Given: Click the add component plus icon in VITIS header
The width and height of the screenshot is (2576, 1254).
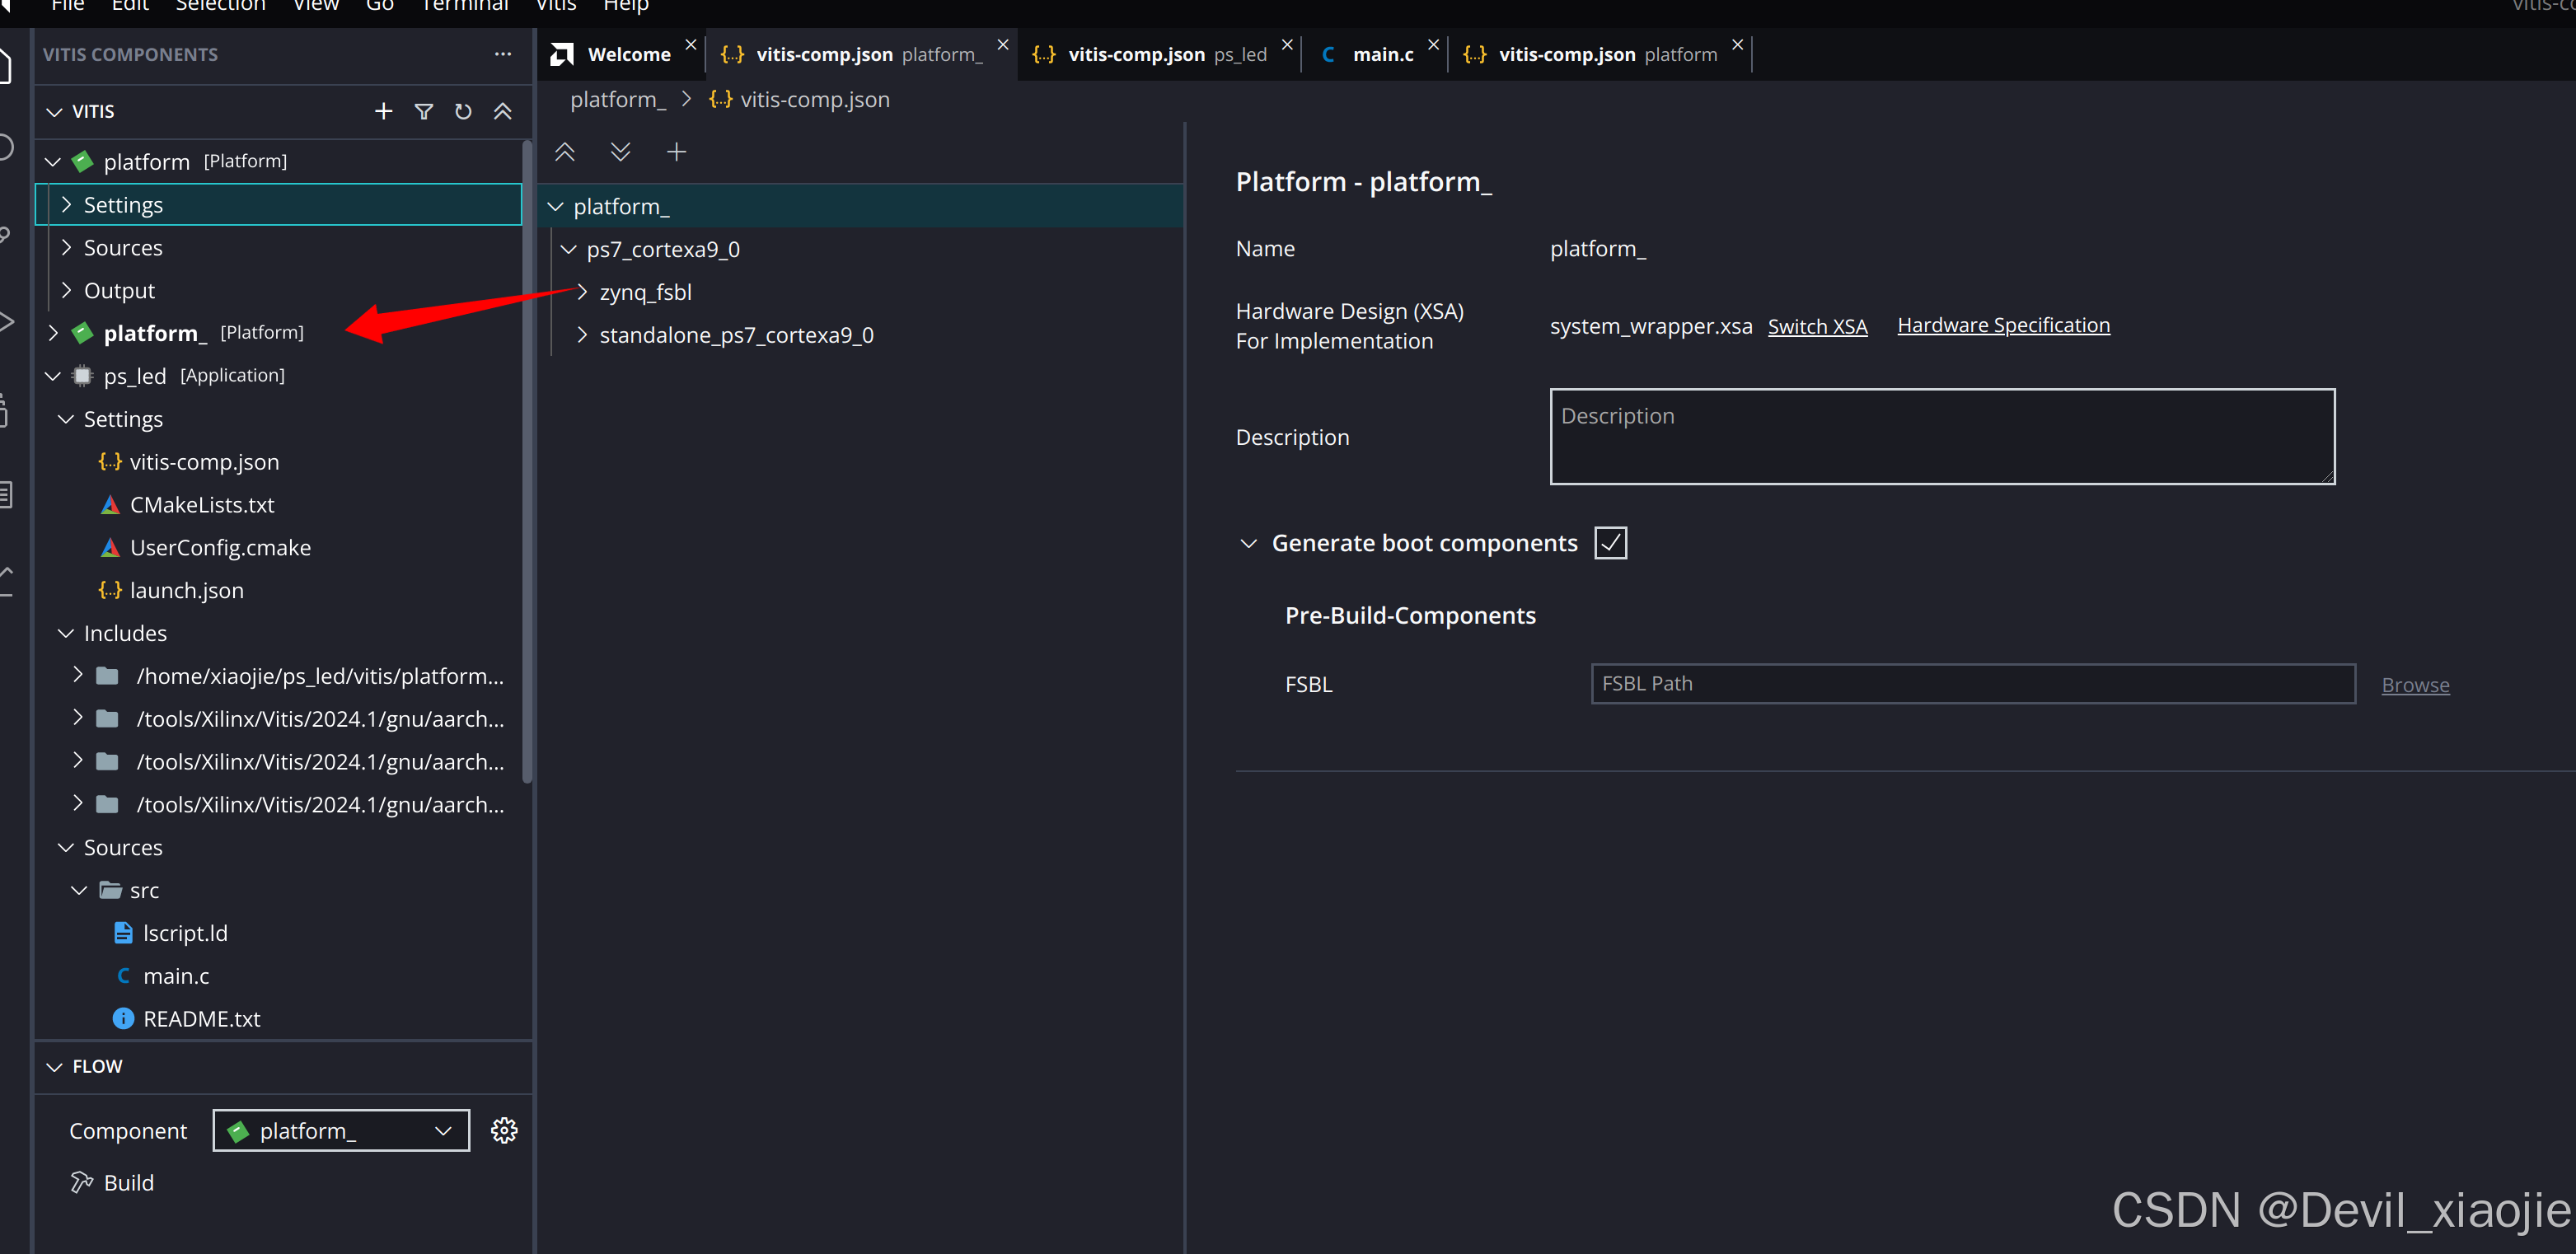Looking at the screenshot, I should pyautogui.click(x=383, y=111).
